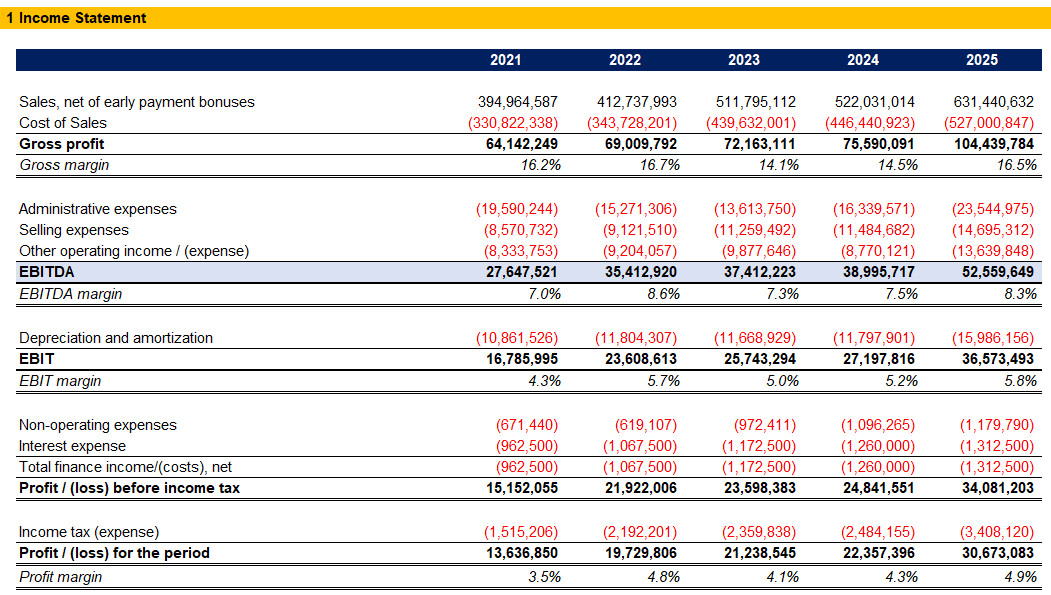Image resolution: width=1051 pixels, height=595 pixels.
Task: Click 2021 sales value 394,964,587
Action: [x=517, y=102]
